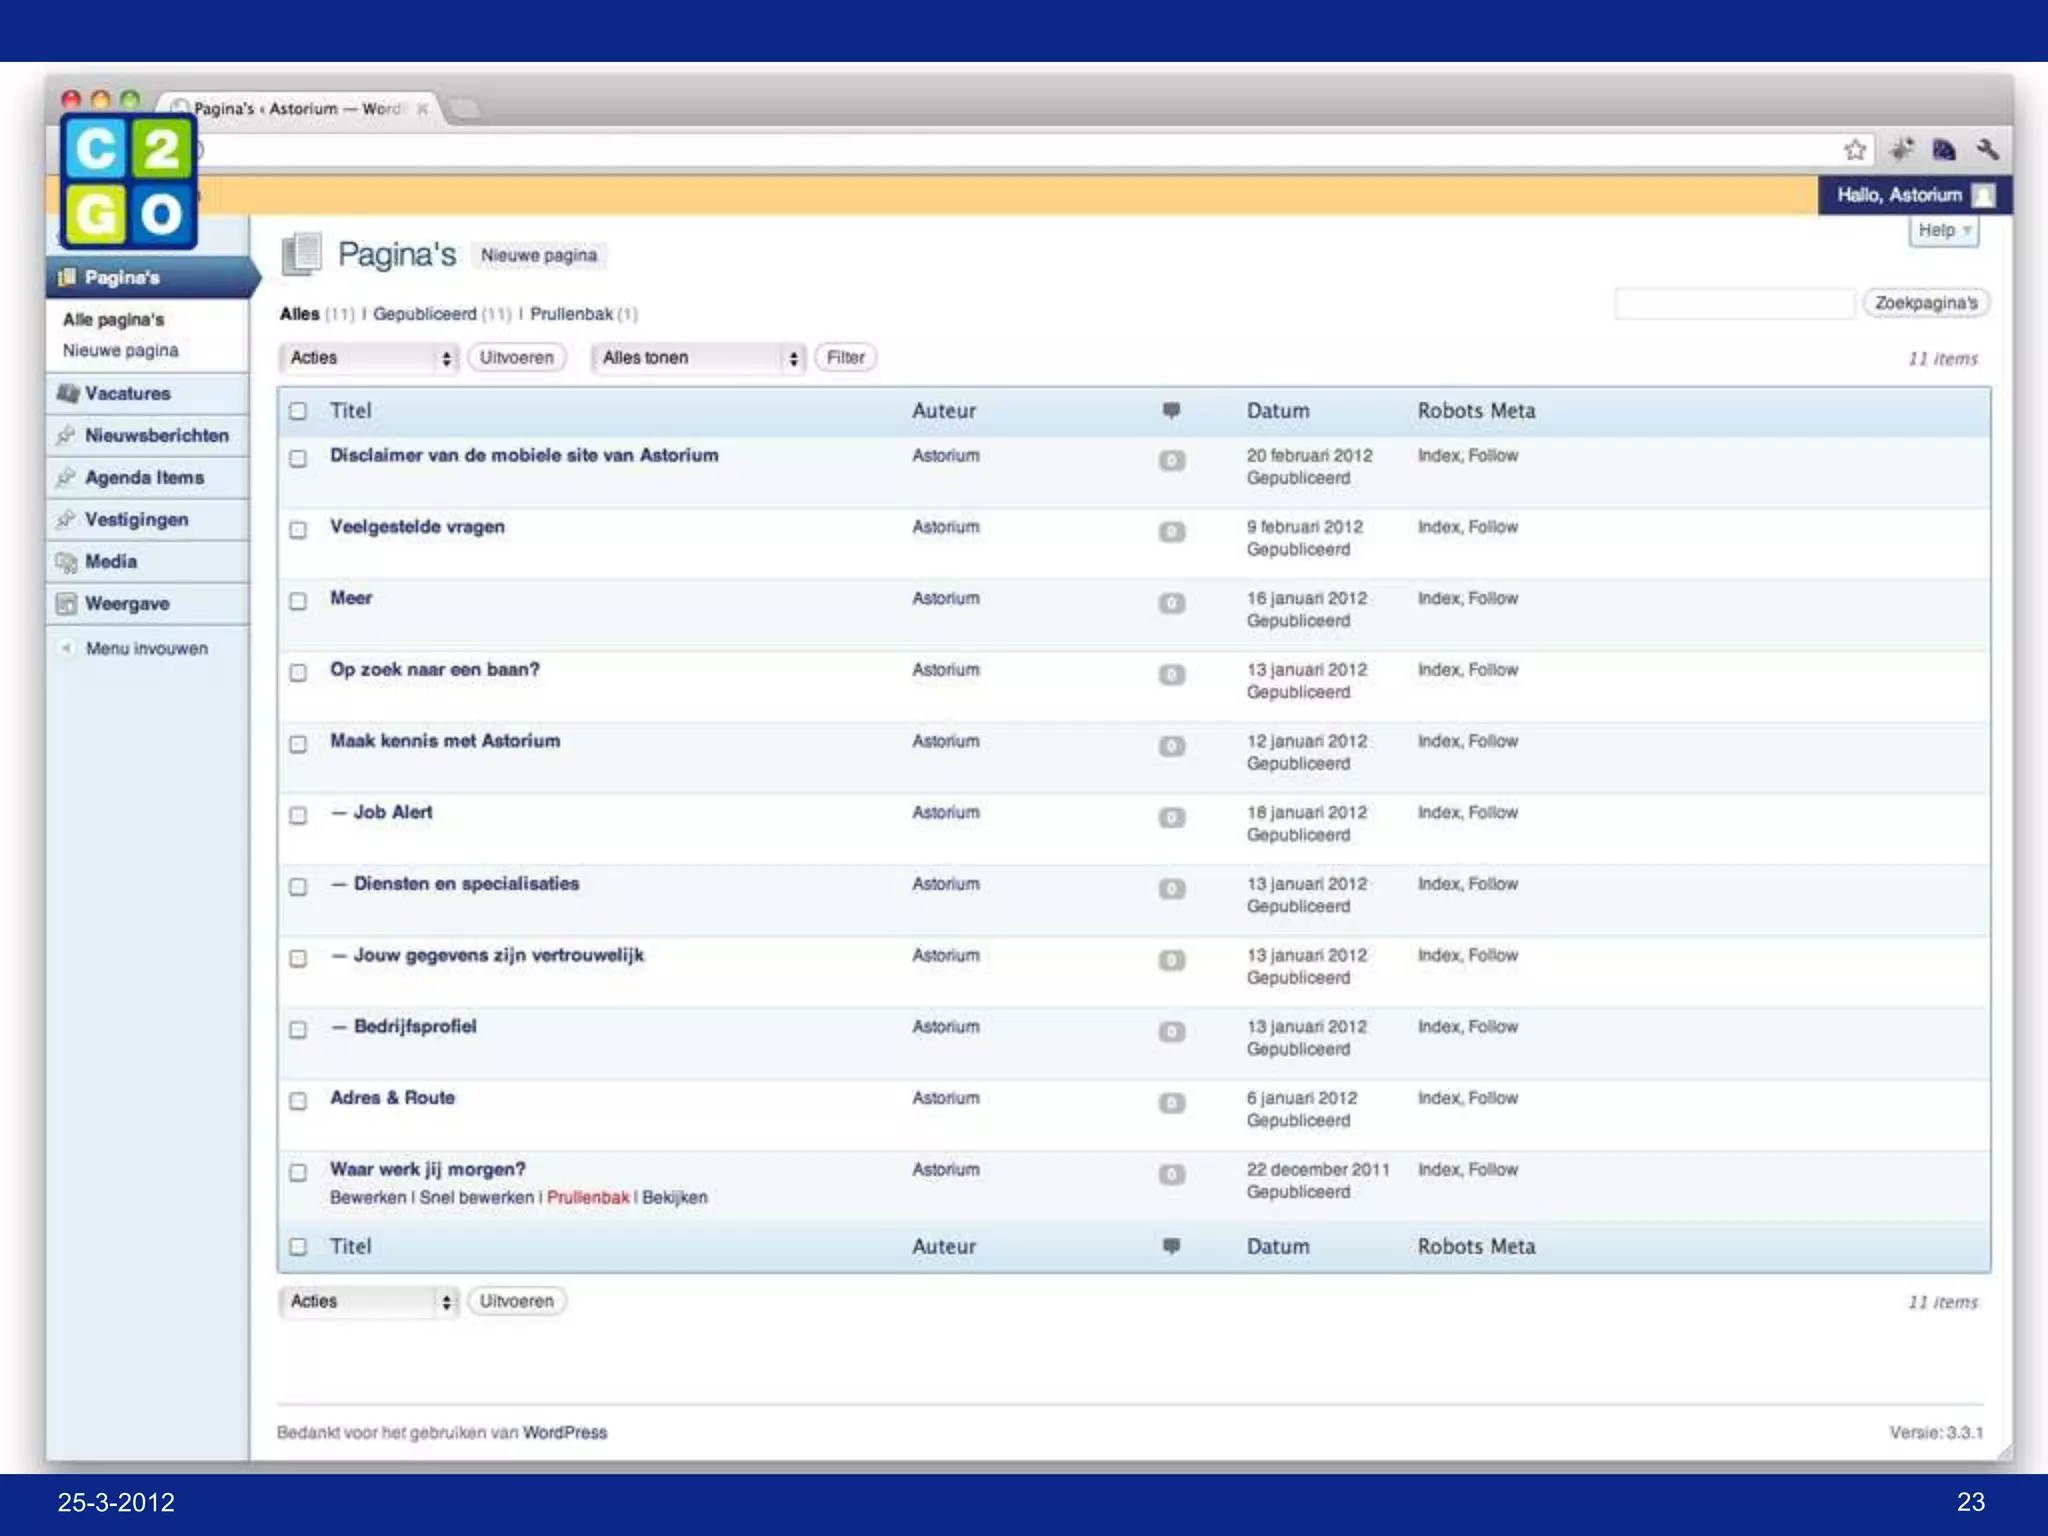Click the red Prullenbak row action link
The height and width of the screenshot is (1536, 2048).
(x=587, y=1197)
